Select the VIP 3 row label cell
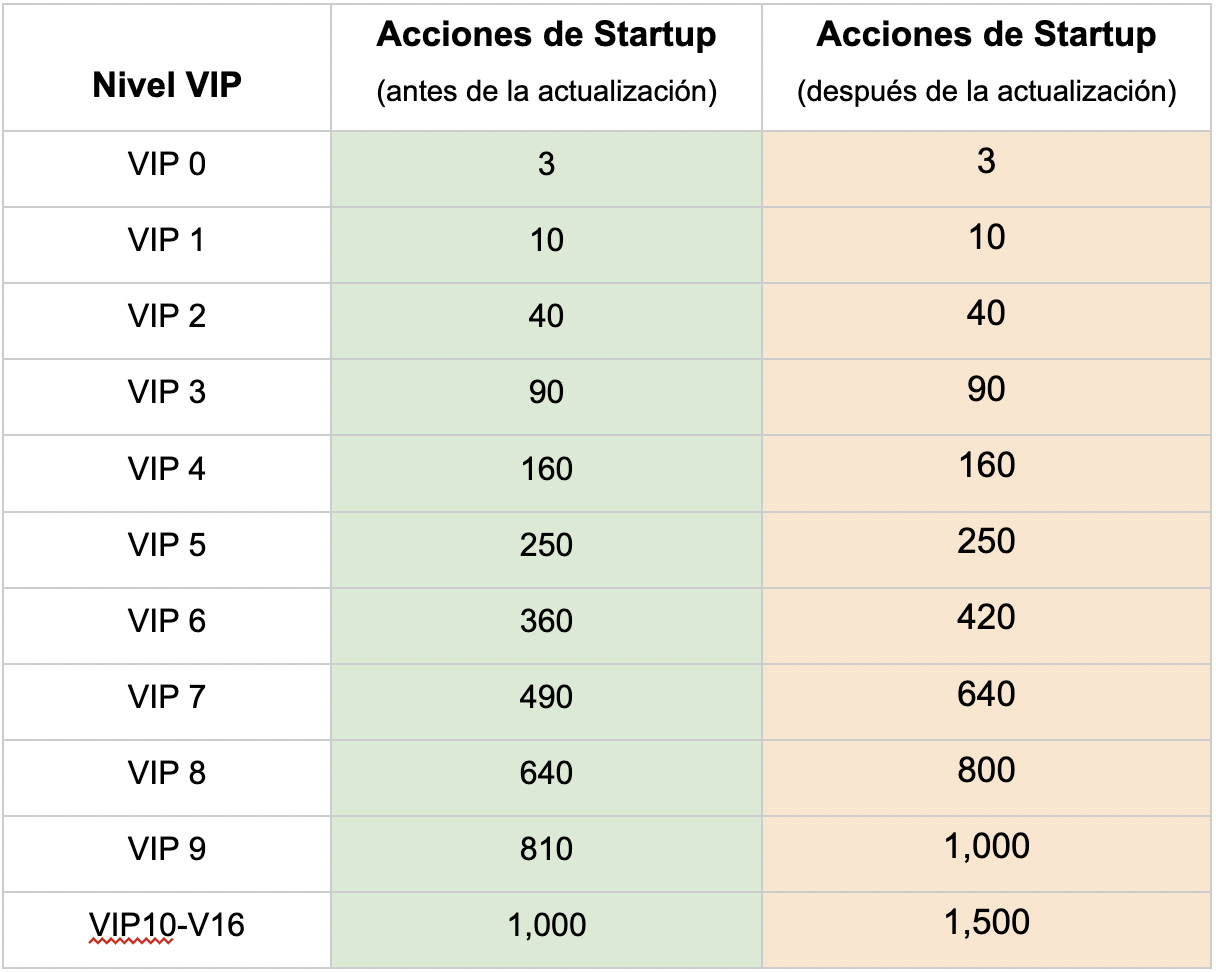This screenshot has width=1216, height=972. [x=167, y=392]
